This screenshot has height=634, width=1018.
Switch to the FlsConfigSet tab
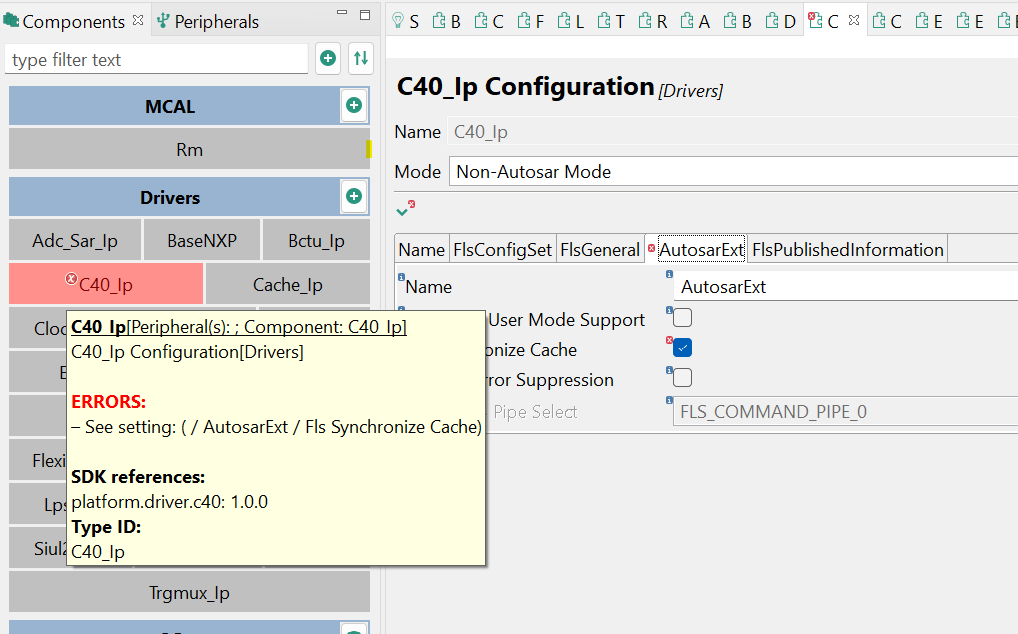502,248
